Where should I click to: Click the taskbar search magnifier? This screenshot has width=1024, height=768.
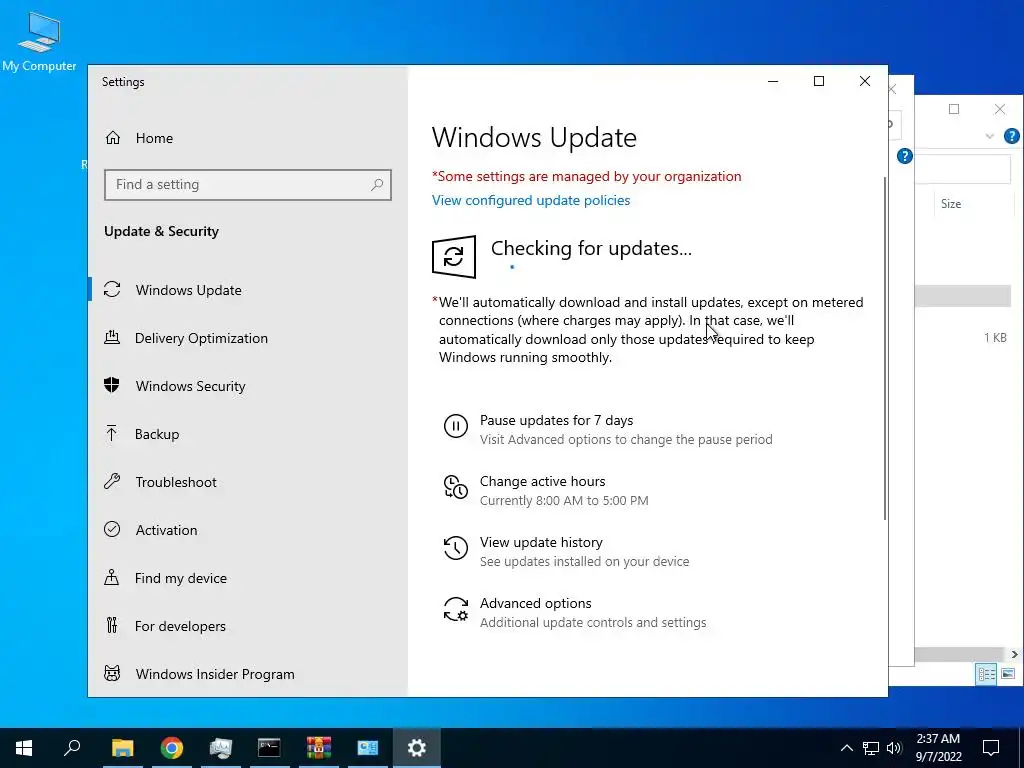click(x=72, y=748)
